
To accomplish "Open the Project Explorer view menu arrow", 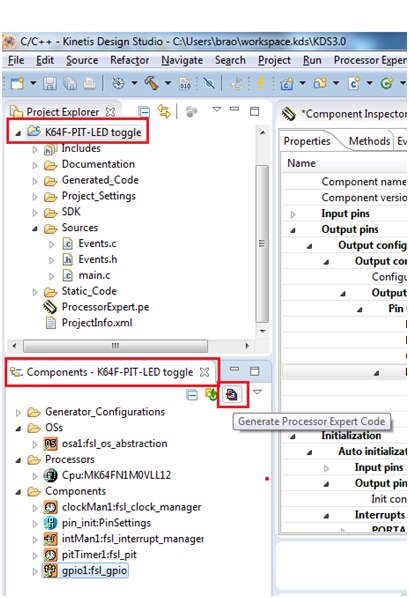I will [217, 109].
